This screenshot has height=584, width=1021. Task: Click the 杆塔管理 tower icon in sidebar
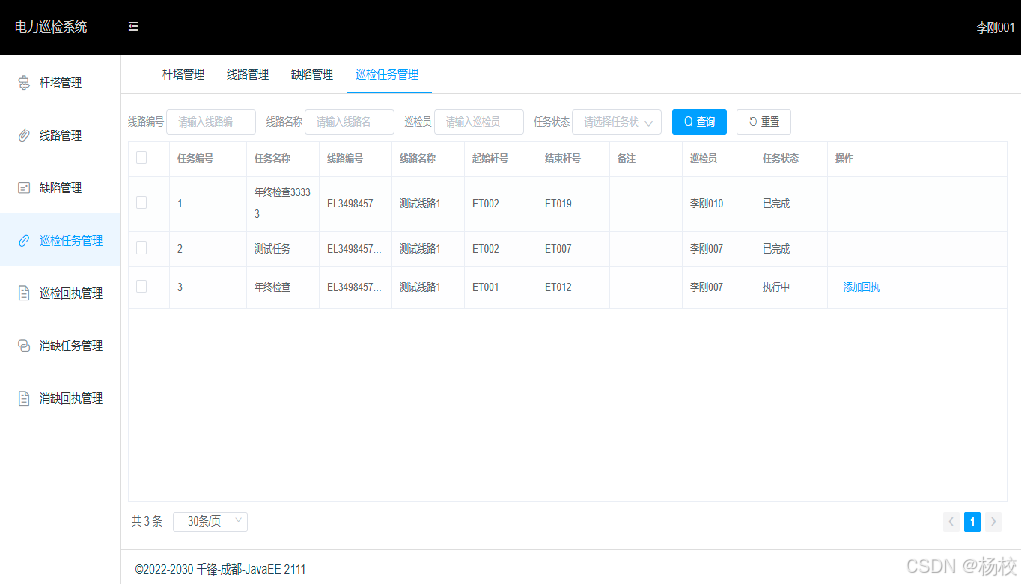[22, 82]
